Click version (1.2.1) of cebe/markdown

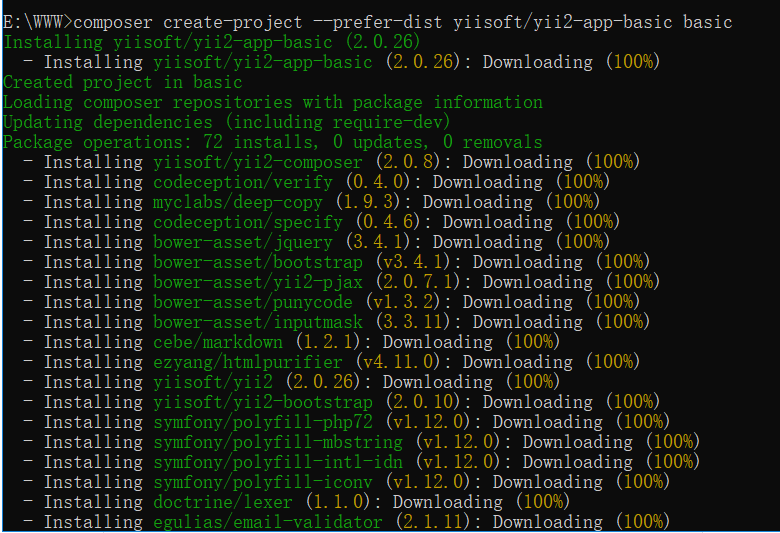click(x=328, y=342)
